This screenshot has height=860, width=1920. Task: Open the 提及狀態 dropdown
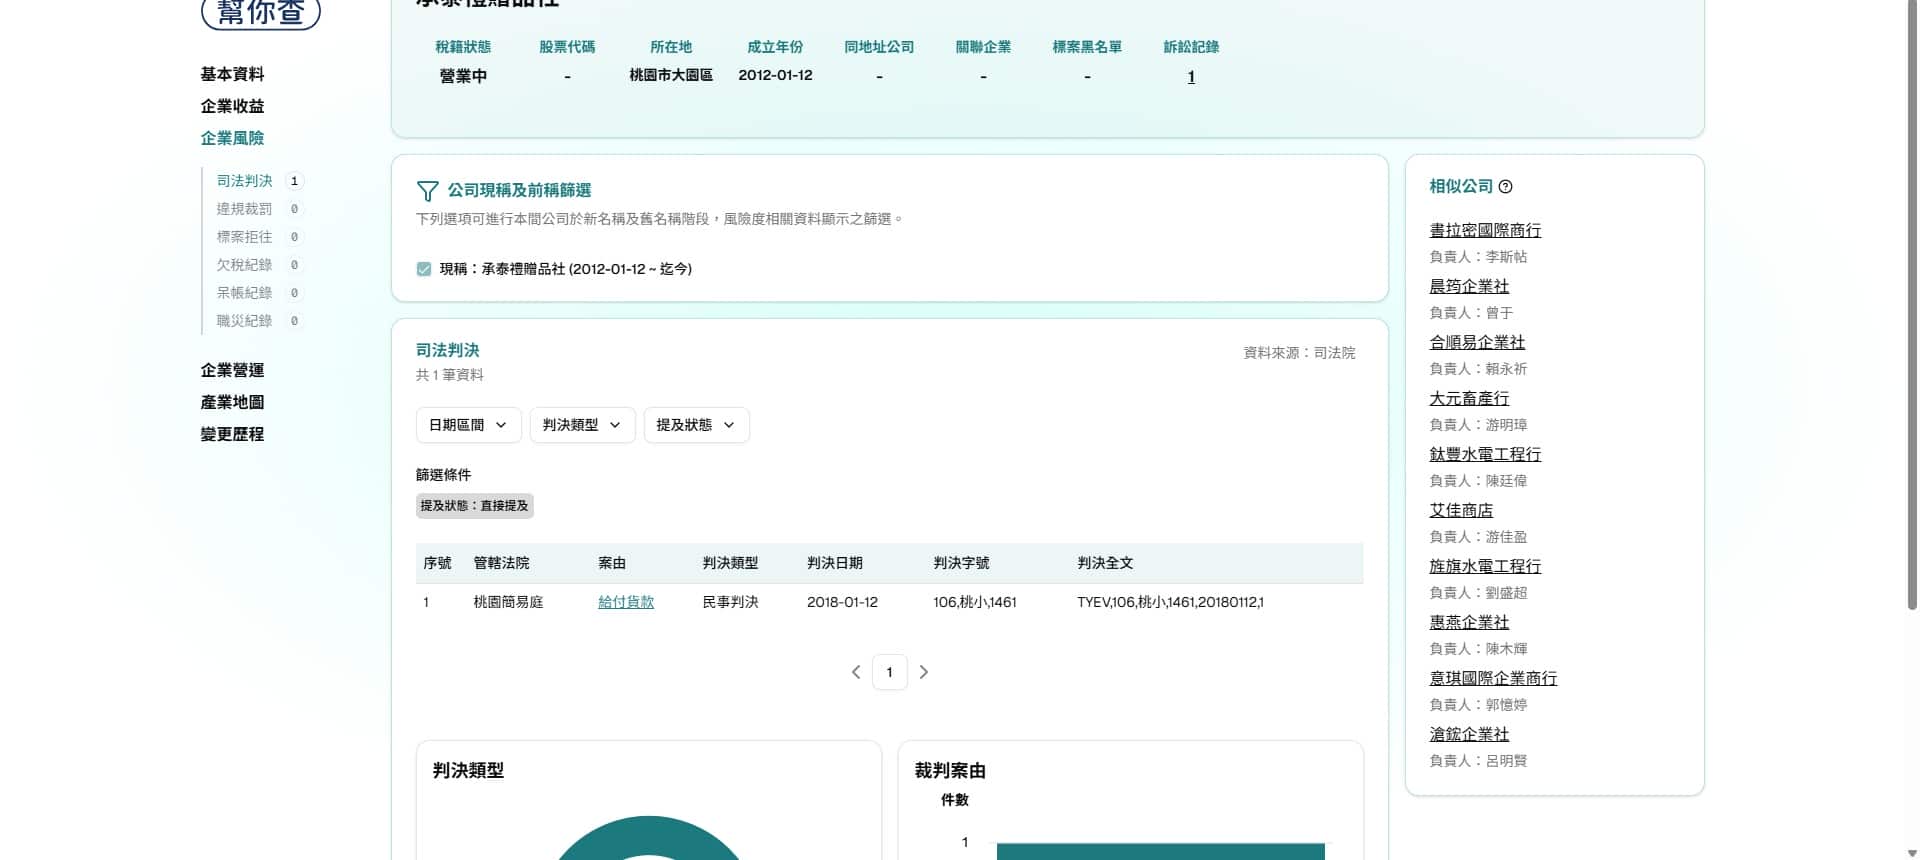click(x=696, y=425)
